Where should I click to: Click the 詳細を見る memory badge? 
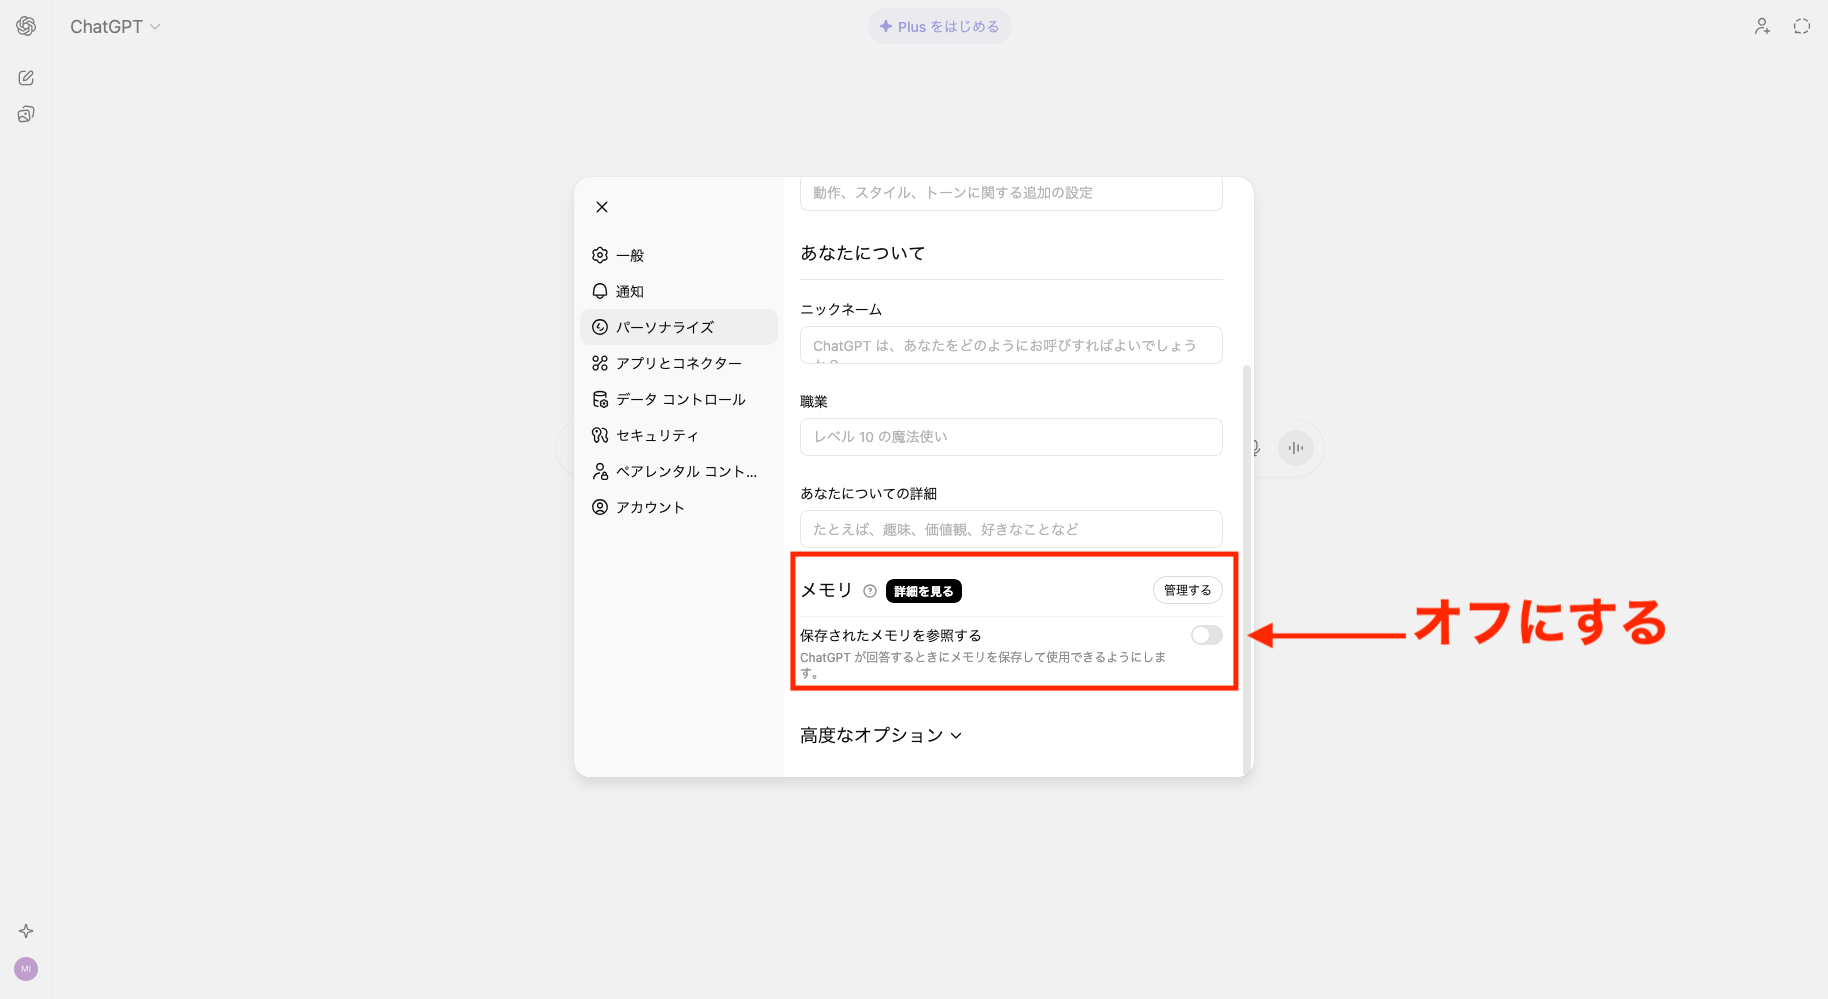[x=922, y=591]
